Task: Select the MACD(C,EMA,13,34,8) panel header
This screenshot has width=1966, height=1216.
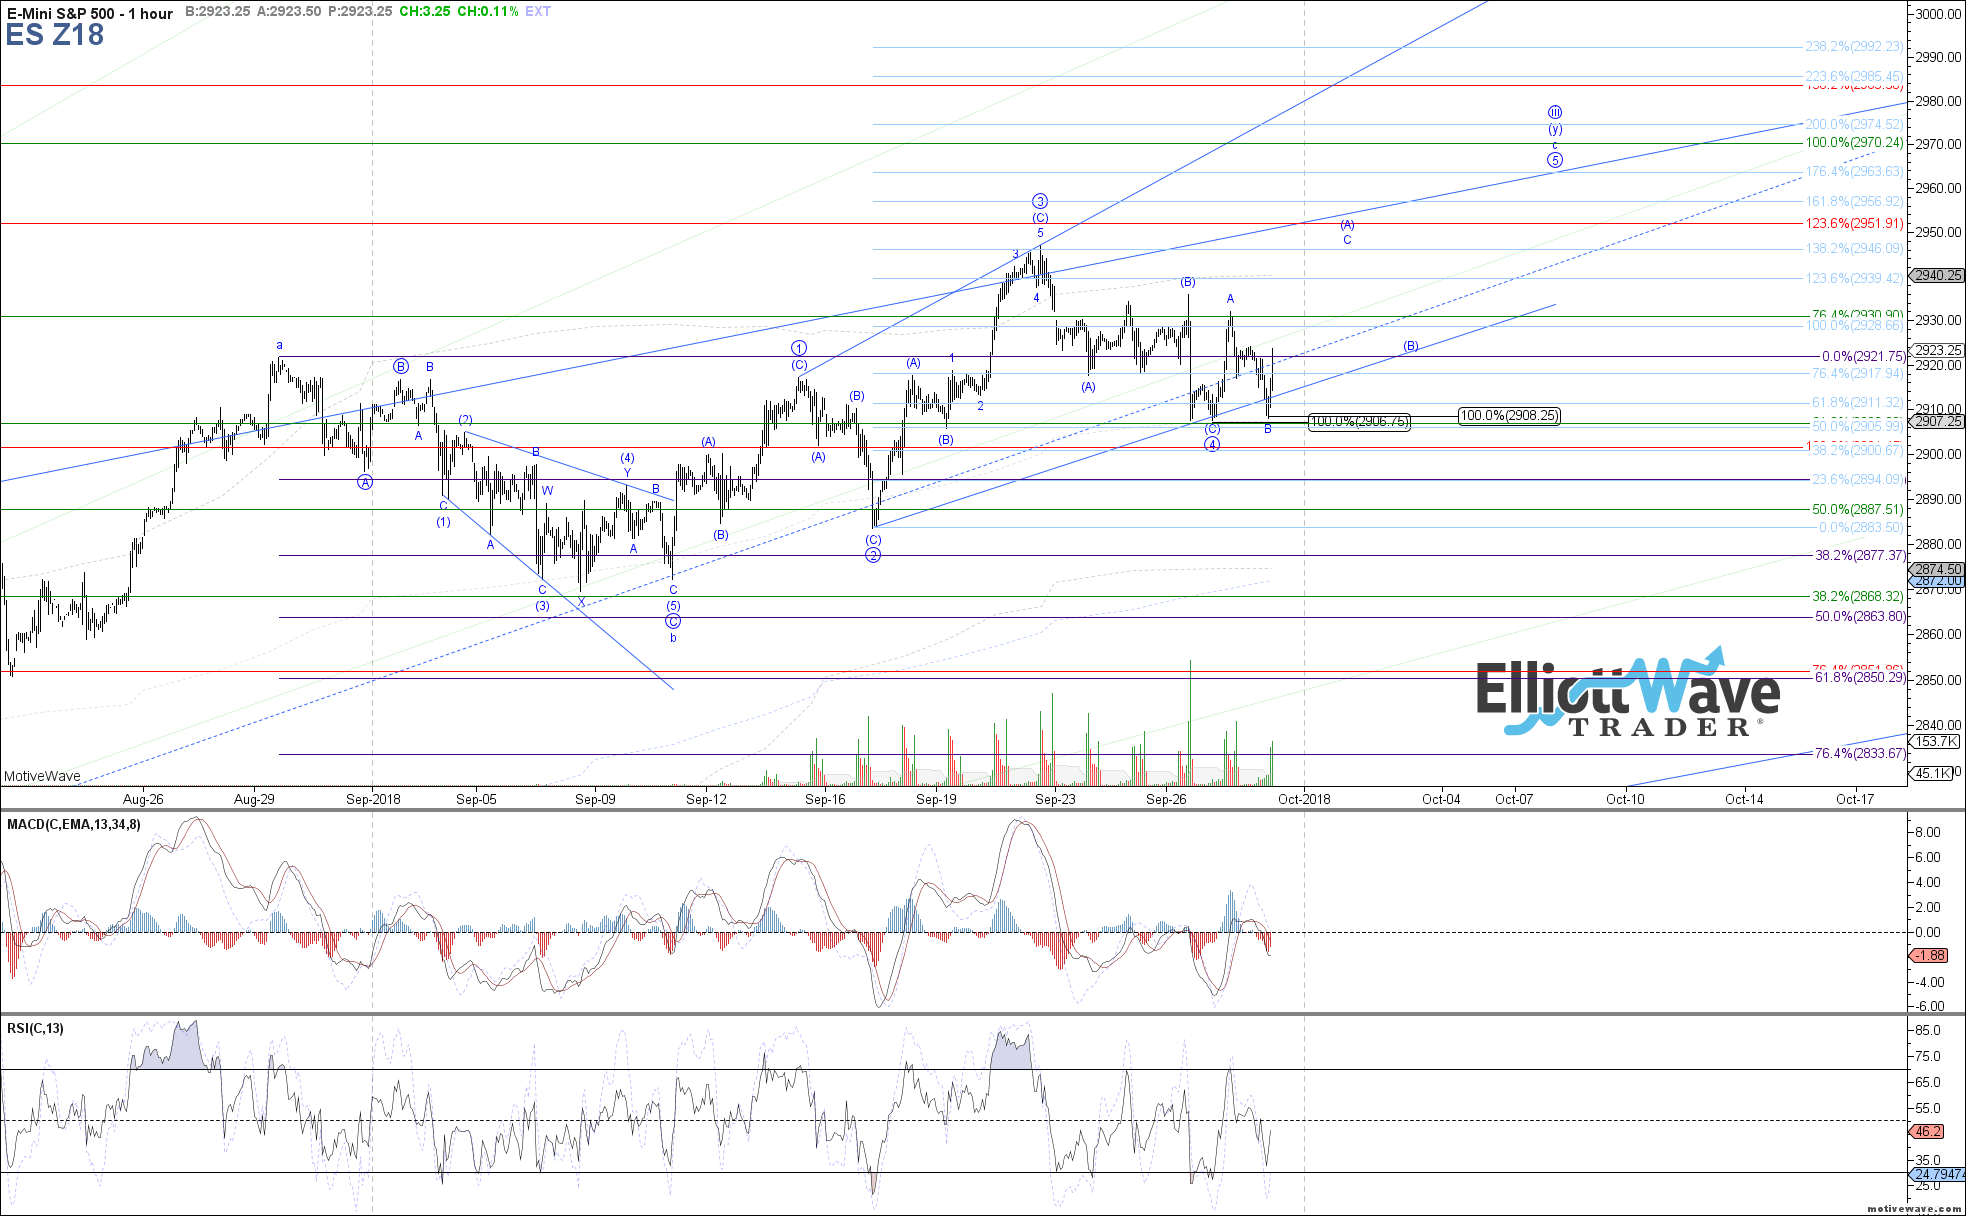Action: pos(73,824)
